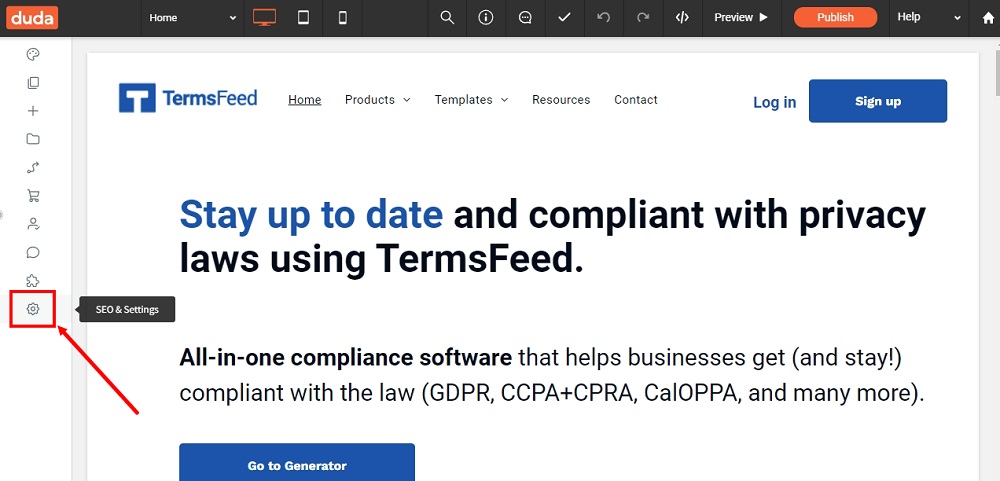Screen dimensions: 1000x481
Task: Open the Pages panel
Action: [33, 83]
